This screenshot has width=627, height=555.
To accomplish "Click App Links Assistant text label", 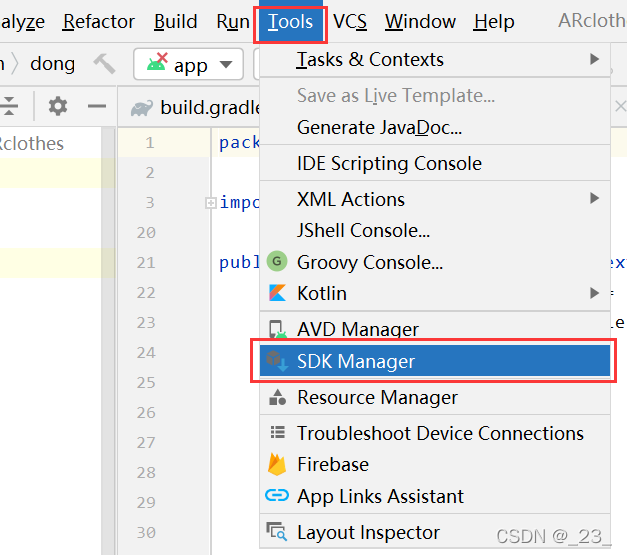I will pyautogui.click(x=381, y=497).
